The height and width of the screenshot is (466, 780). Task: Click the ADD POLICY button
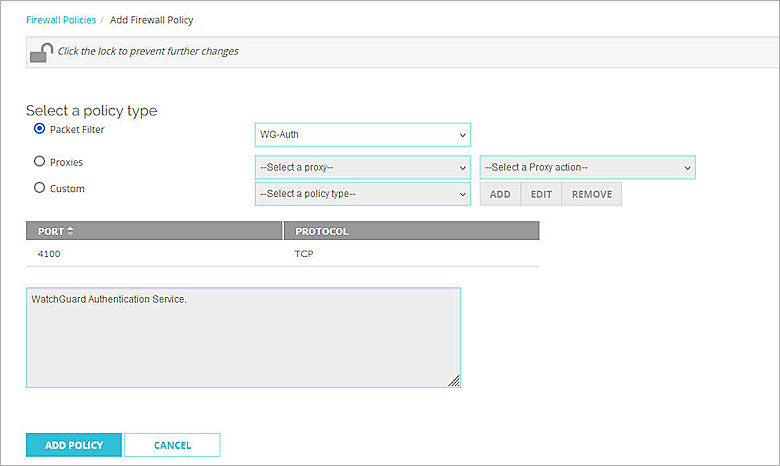(74, 445)
